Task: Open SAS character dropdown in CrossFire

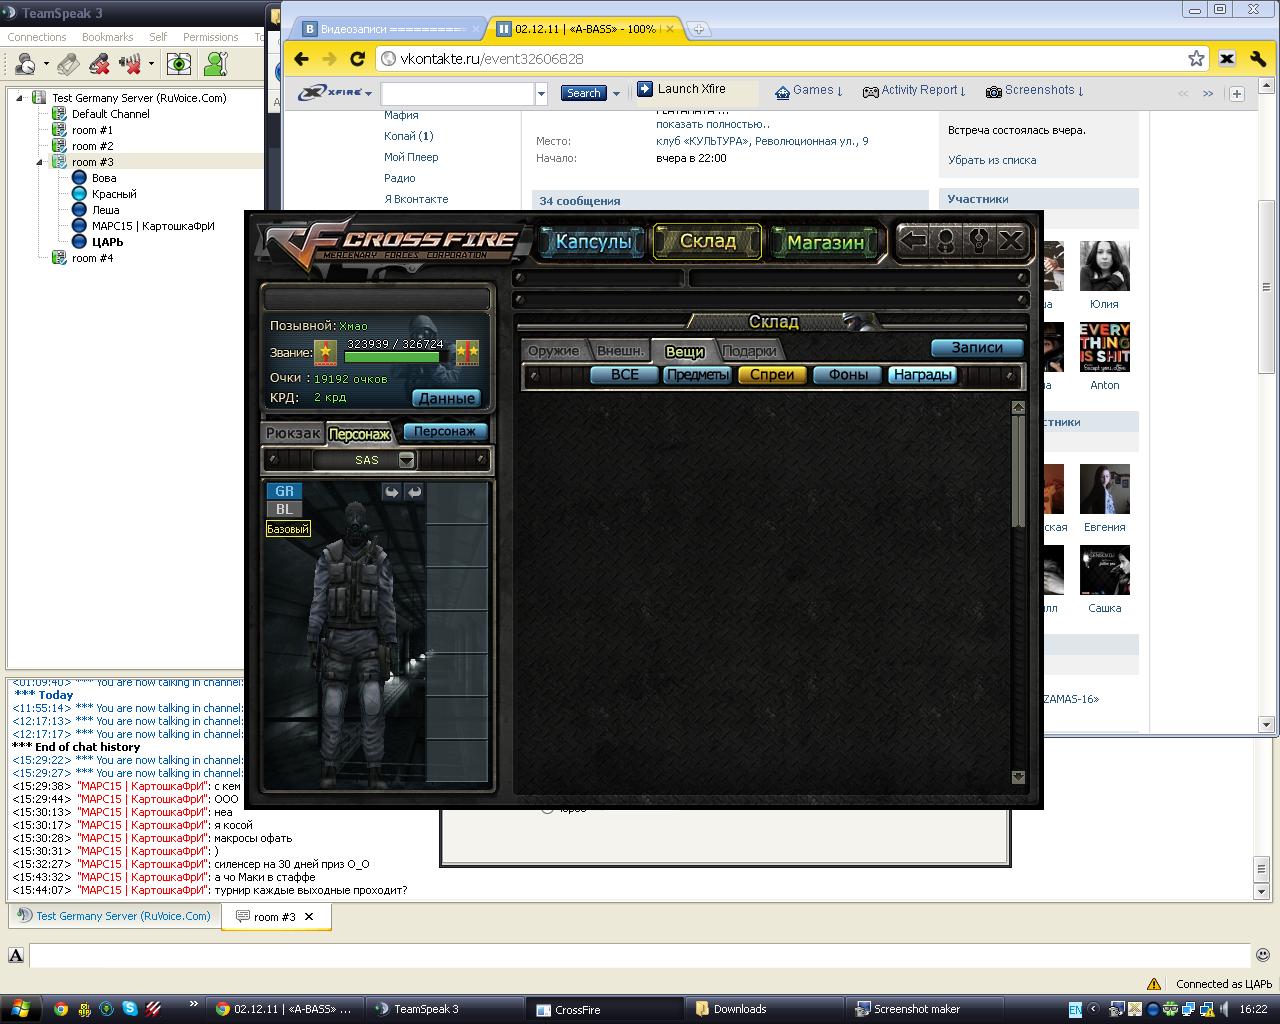Action: [x=406, y=460]
